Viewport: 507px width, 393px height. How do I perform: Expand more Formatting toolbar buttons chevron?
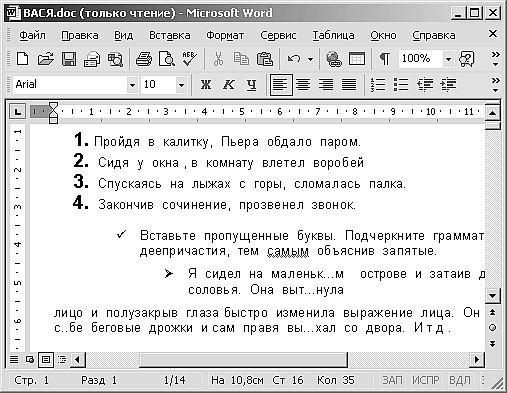pos(496,84)
